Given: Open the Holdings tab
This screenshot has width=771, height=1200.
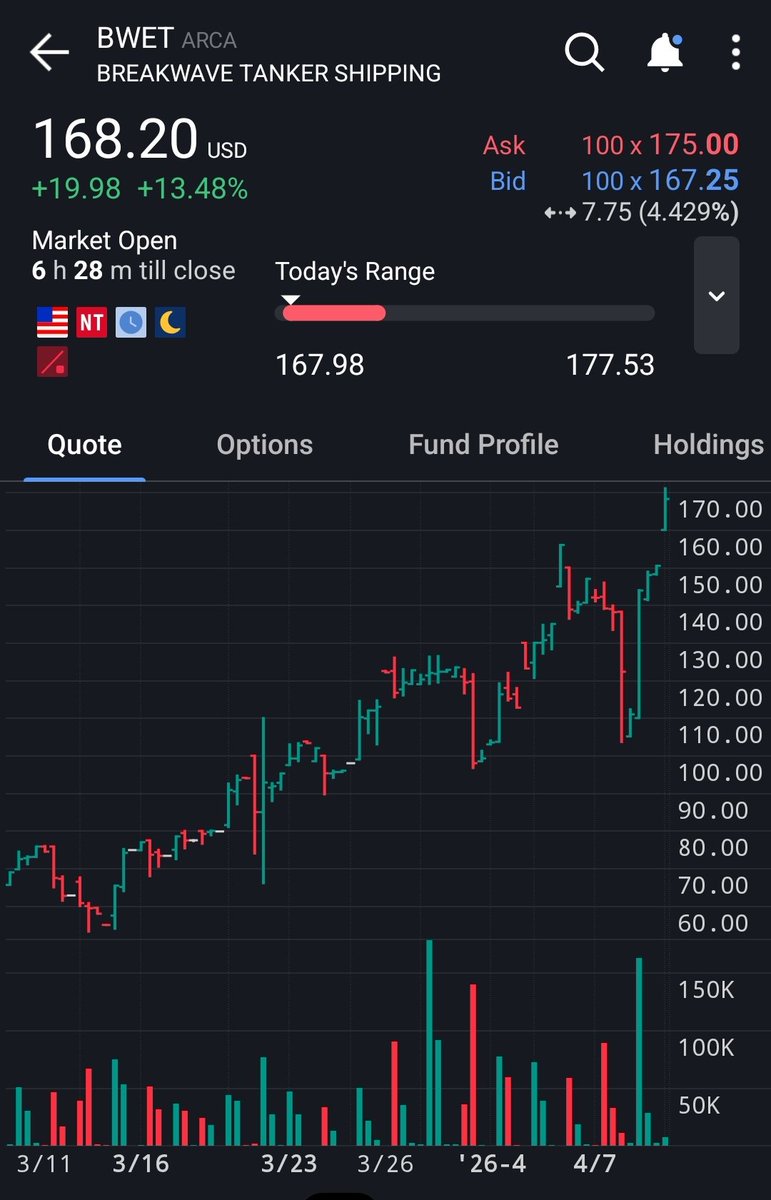Looking at the screenshot, I should (x=708, y=445).
